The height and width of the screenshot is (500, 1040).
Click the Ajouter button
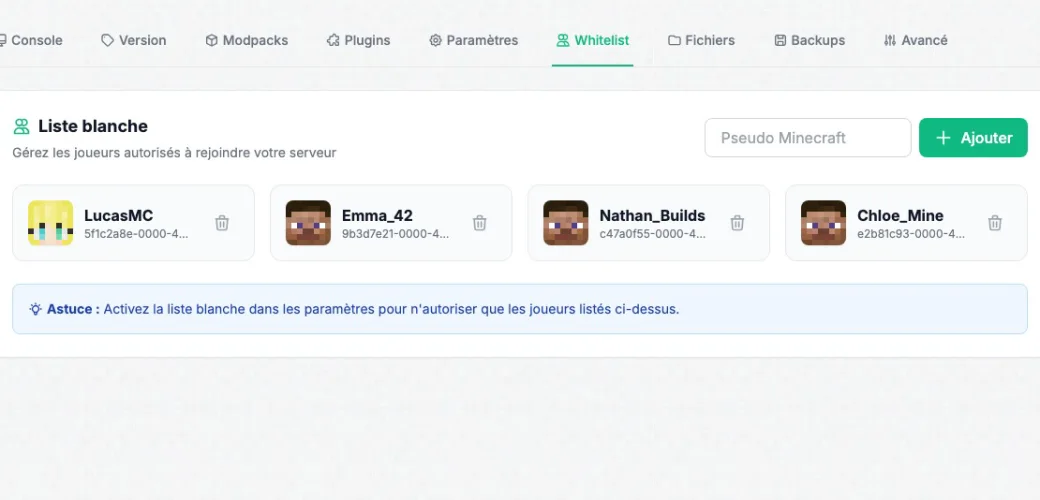click(x=973, y=138)
